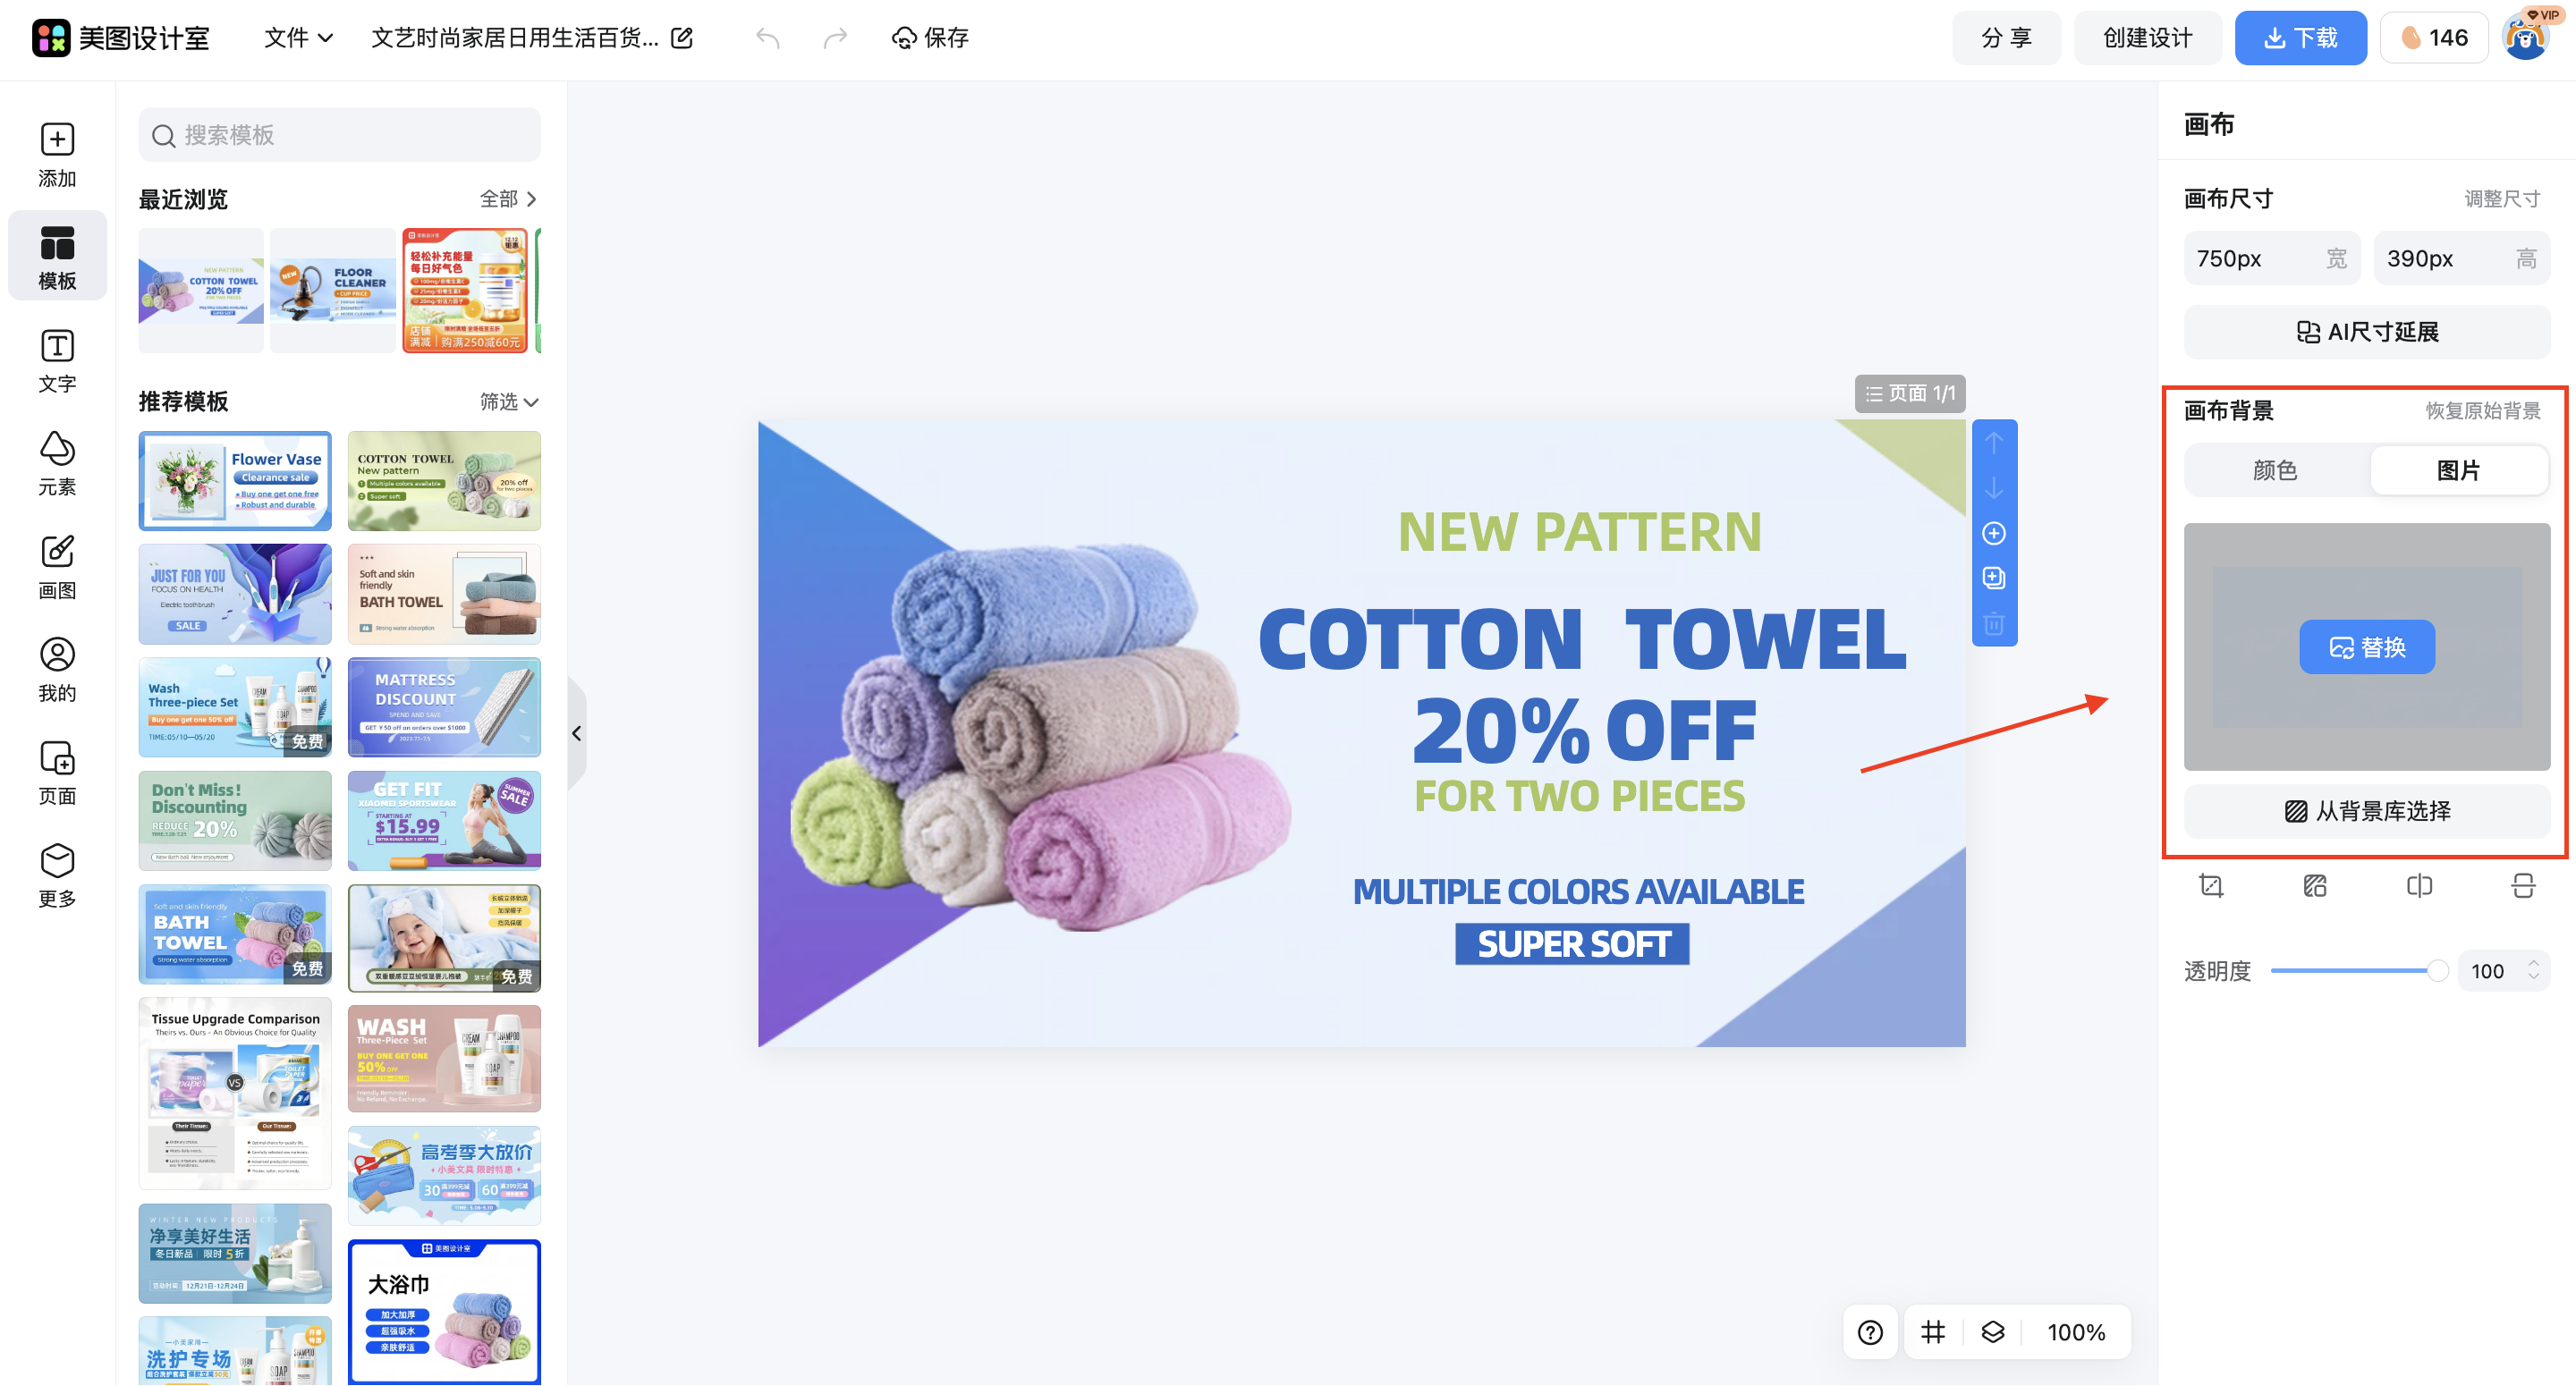Open the 画图 drawing tool
2576x1386 pixels.
tap(57, 567)
